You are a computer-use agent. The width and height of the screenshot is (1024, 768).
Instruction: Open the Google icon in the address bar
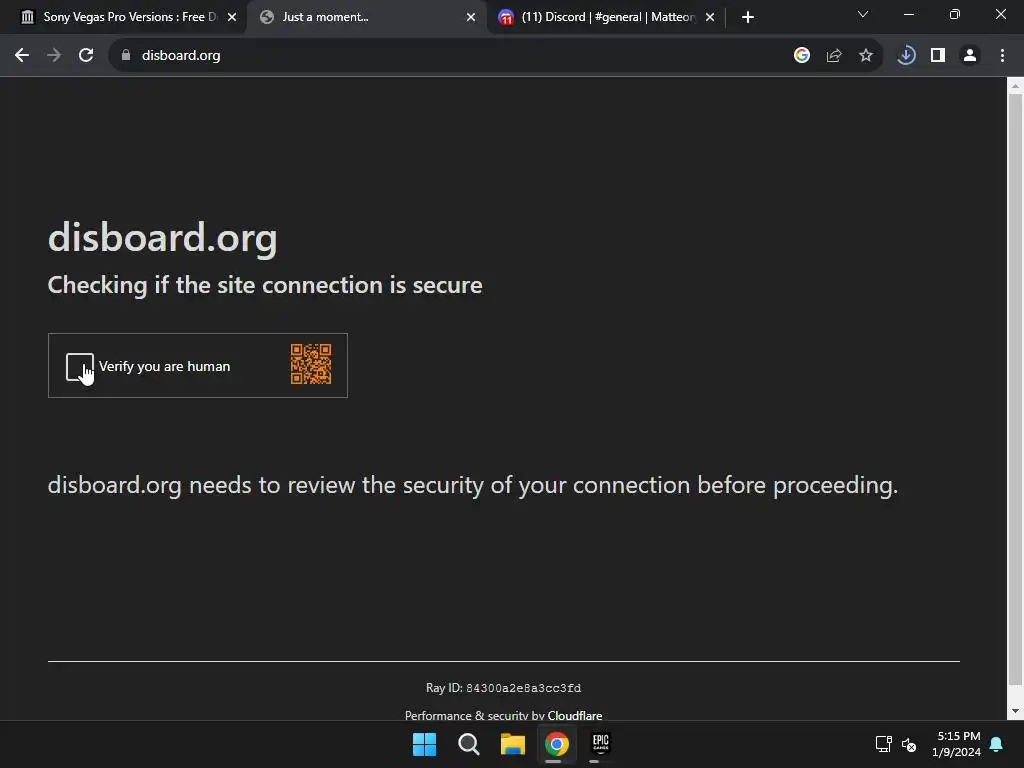tap(802, 56)
